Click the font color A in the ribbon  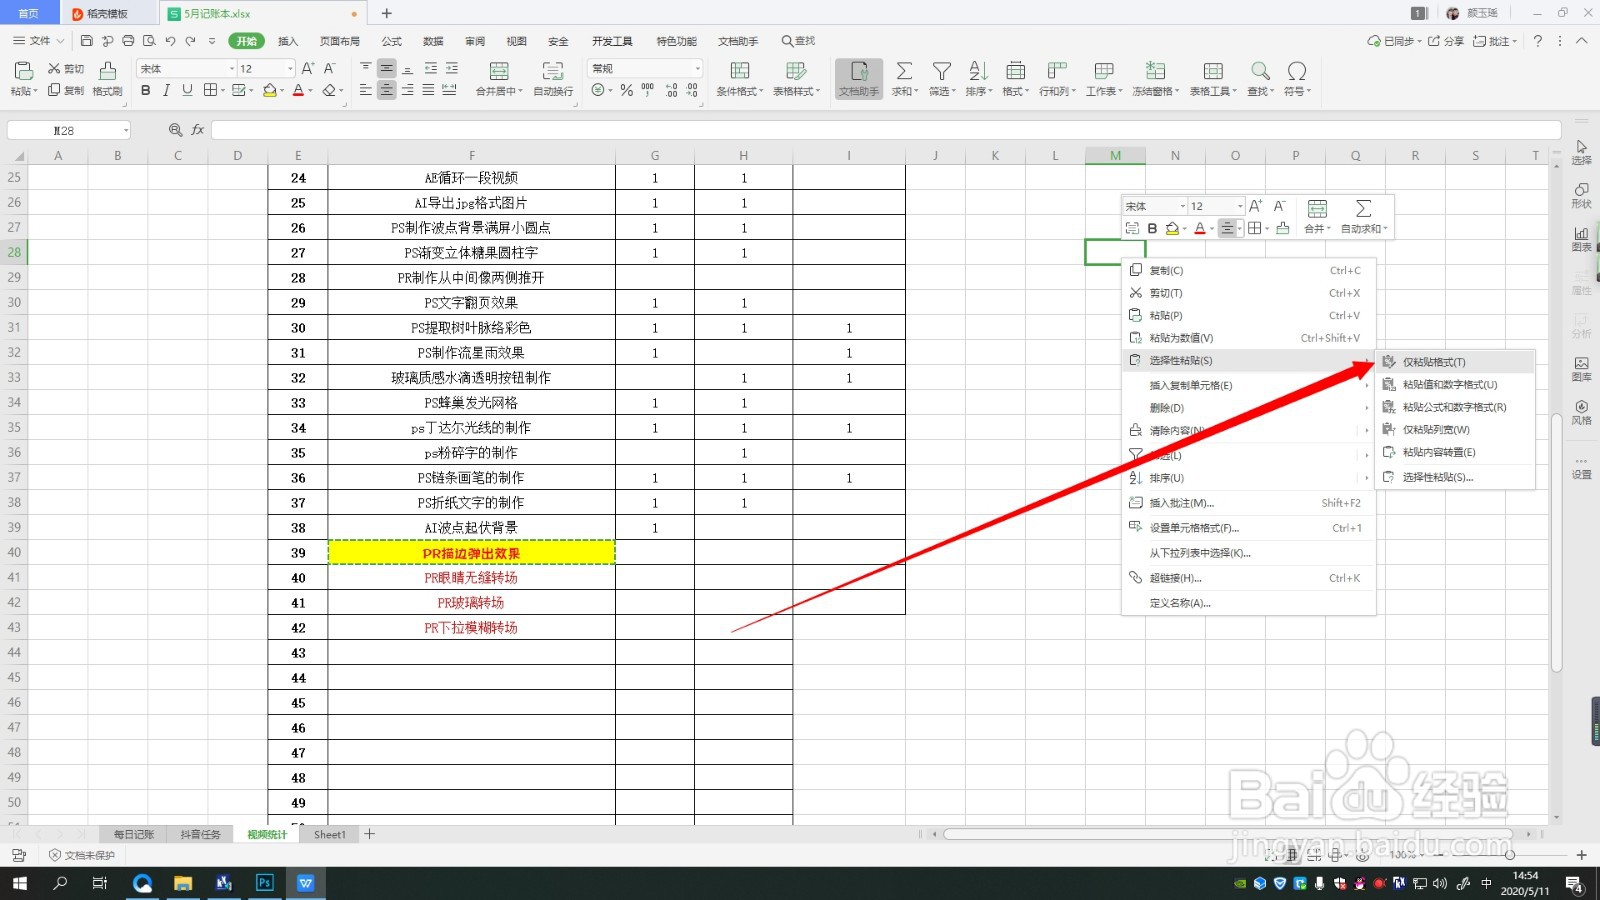[297, 90]
